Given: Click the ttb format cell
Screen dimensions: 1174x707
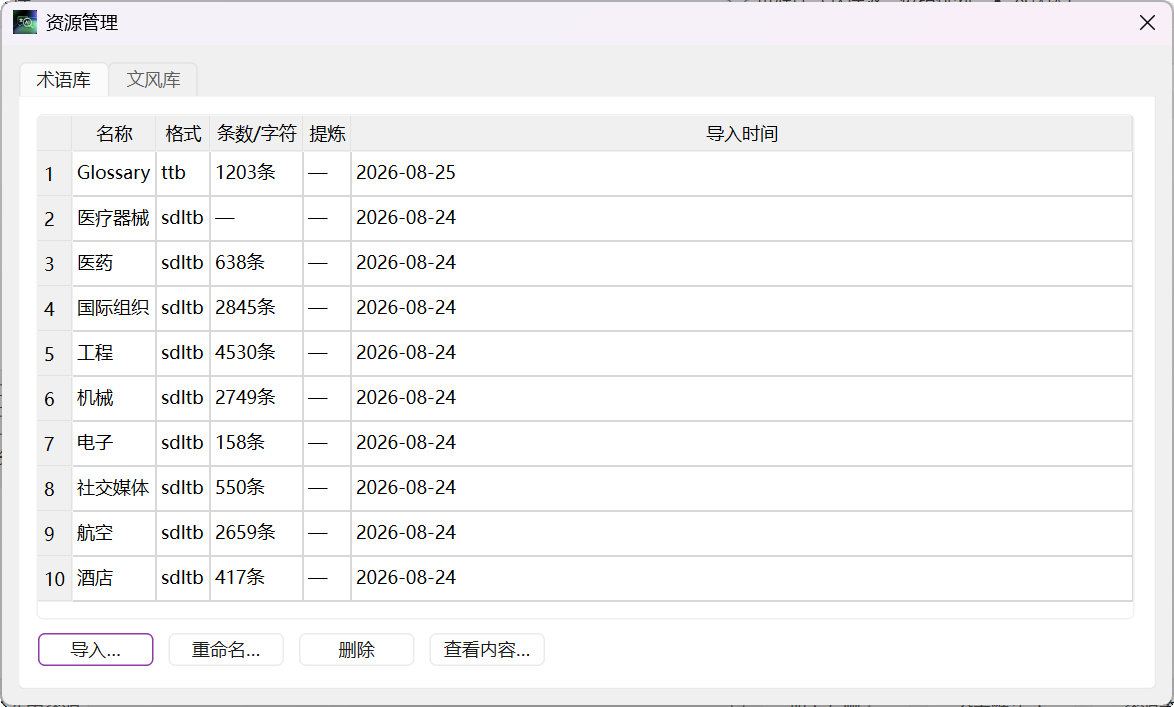Looking at the screenshot, I should click(x=183, y=173).
